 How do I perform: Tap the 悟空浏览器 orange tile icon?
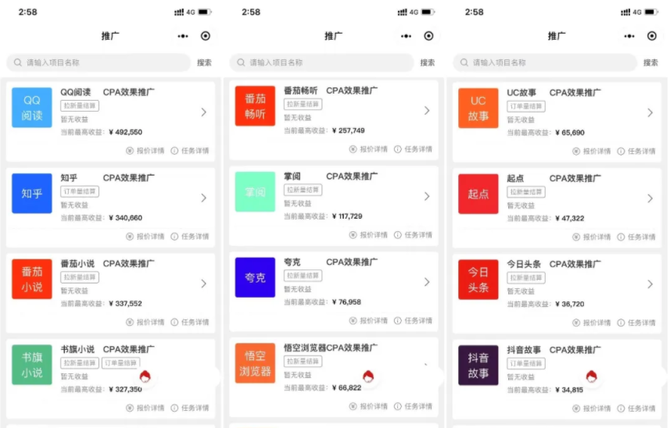click(255, 363)
